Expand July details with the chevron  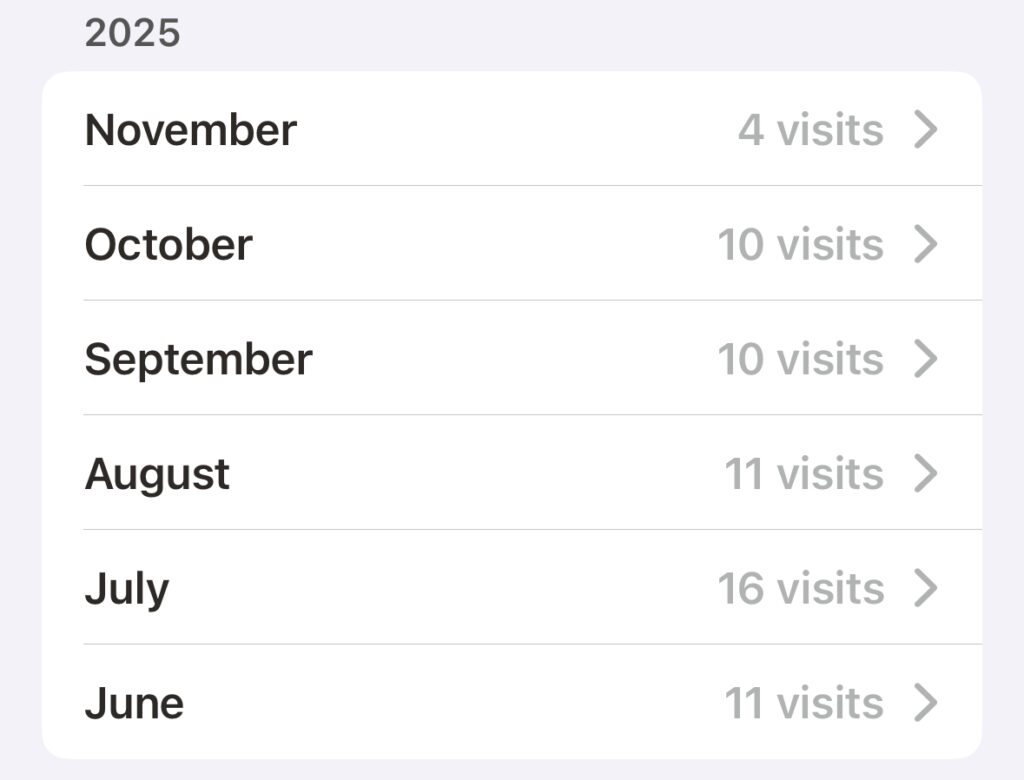point(927,589)
